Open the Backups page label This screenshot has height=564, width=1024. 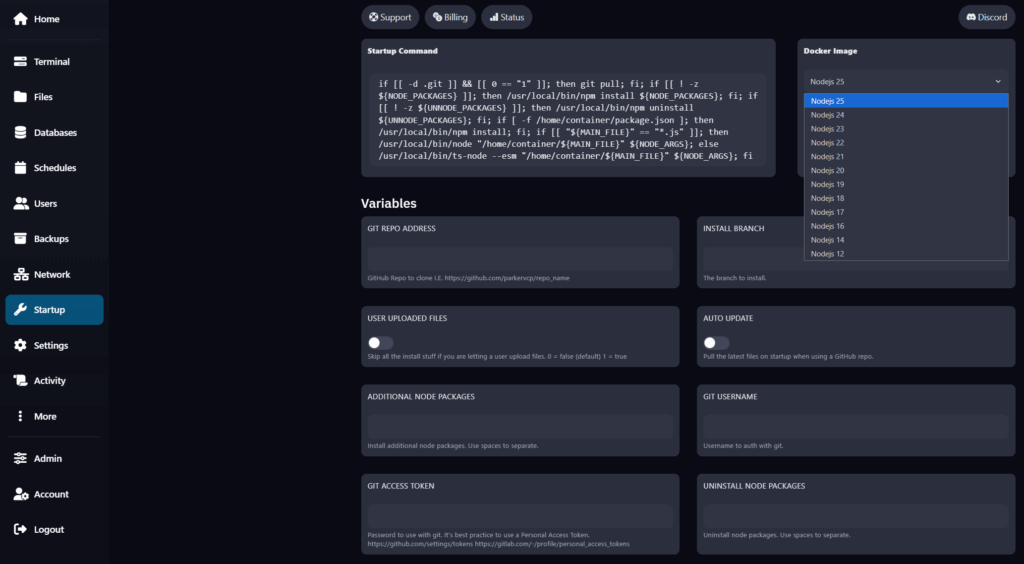[x=51, y=239]
